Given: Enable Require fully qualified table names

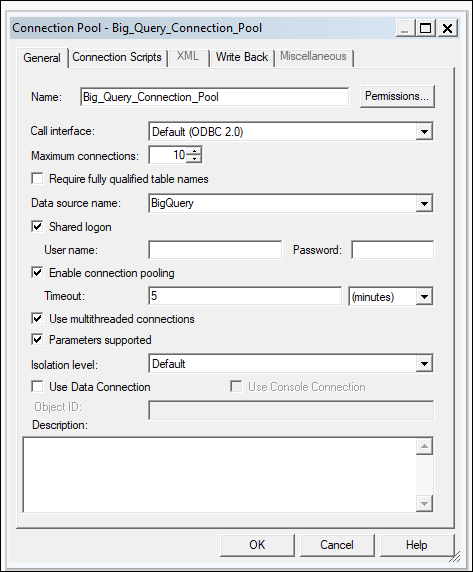Looking at the screenshot, I should (x=37, y=179).
